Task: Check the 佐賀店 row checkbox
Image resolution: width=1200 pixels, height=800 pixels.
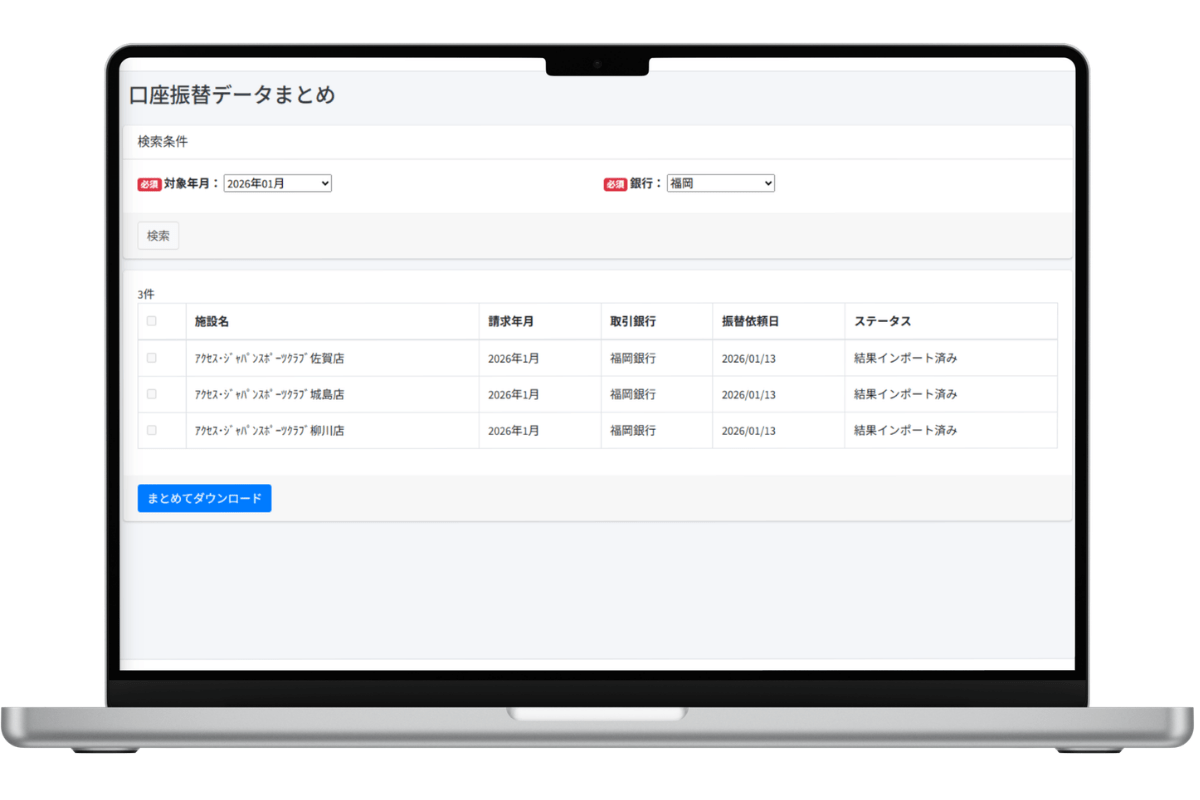Action: coord(153,357)
